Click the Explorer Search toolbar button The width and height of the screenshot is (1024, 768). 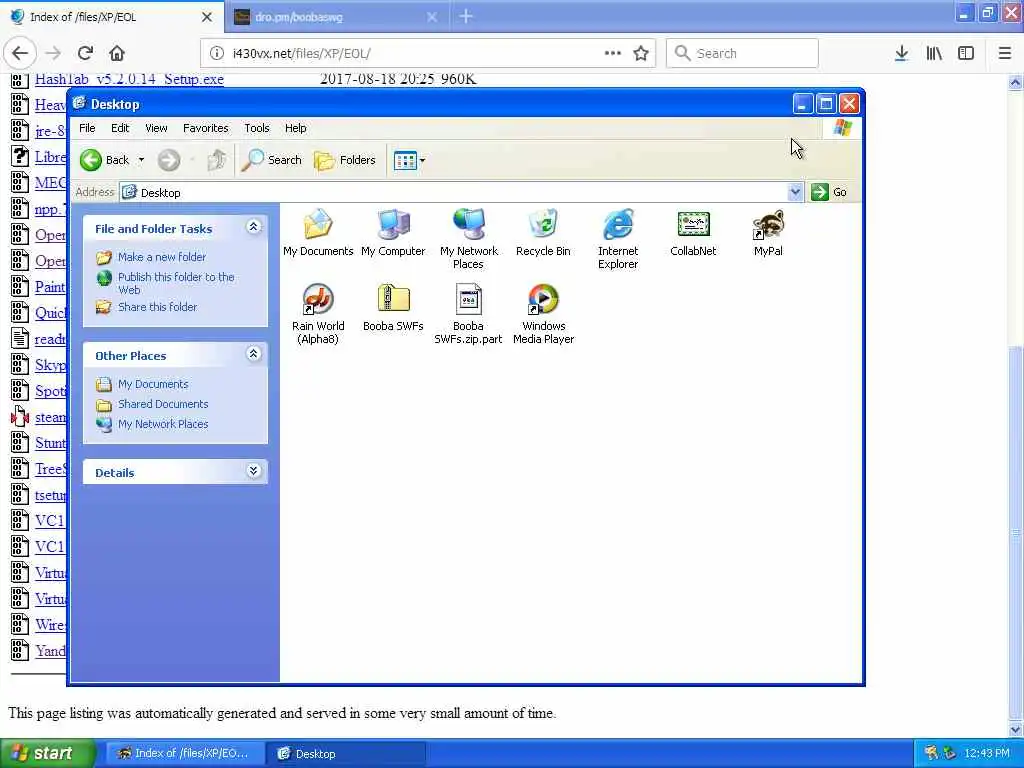272,160
